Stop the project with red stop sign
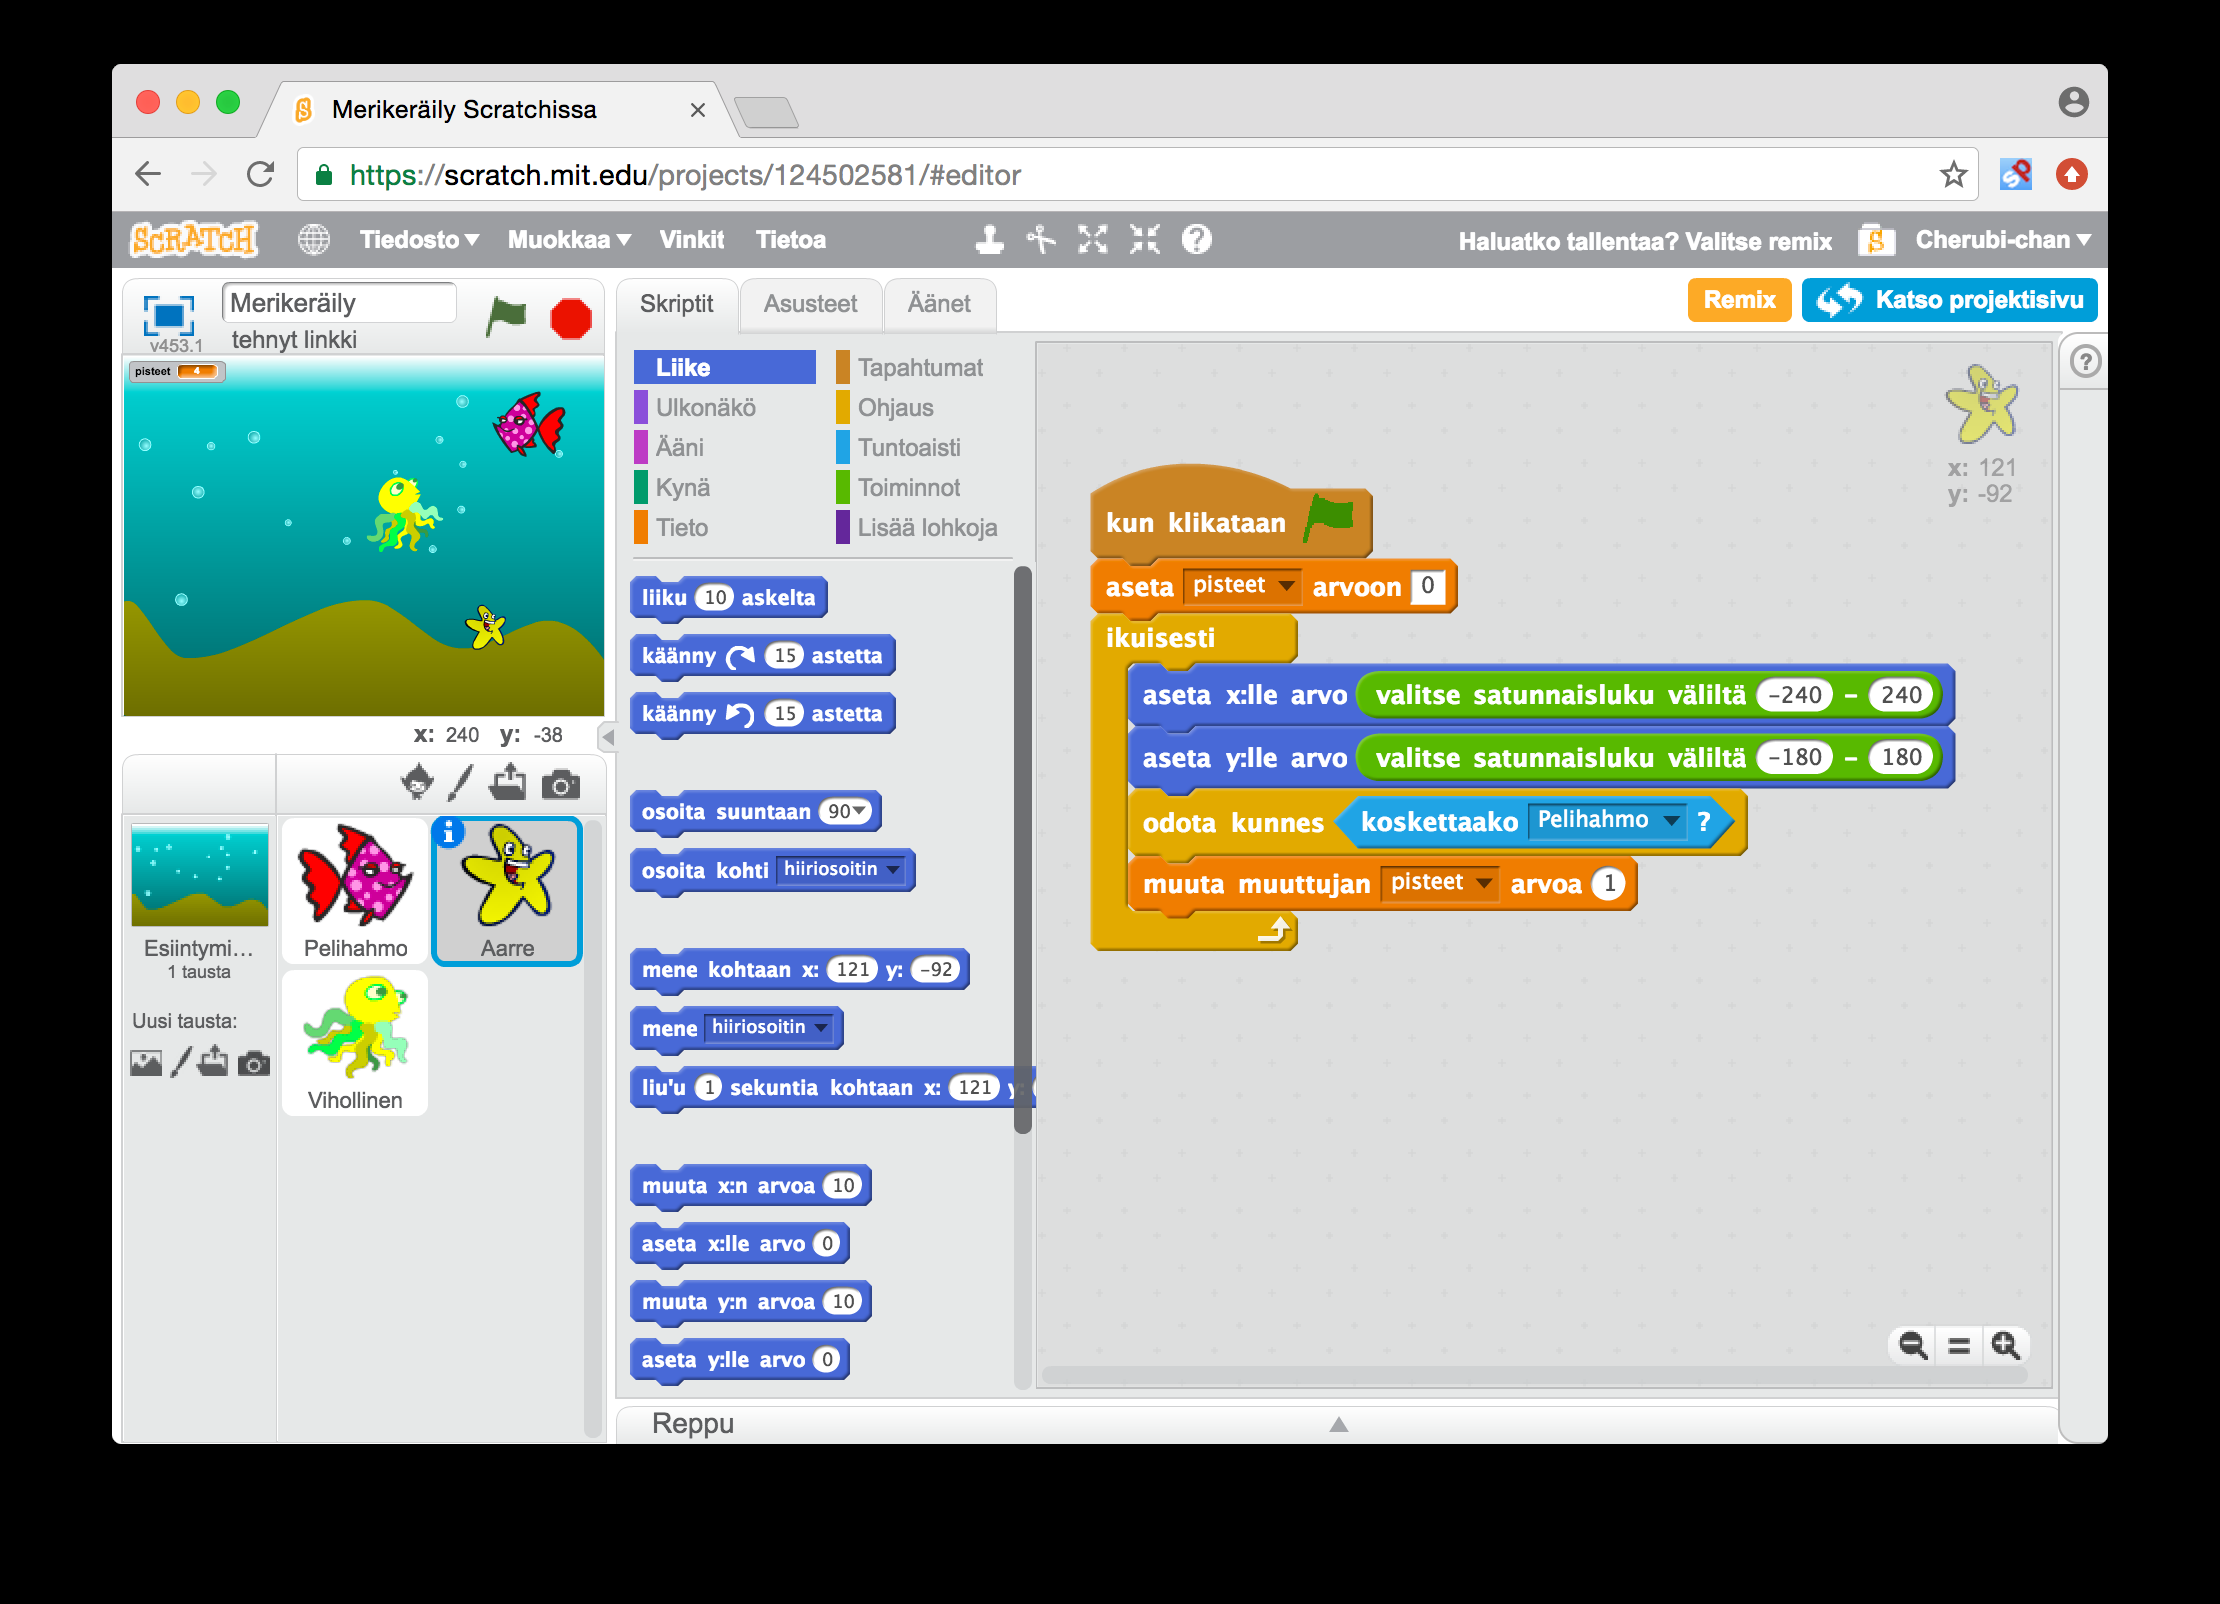The height and width of the screenshot is (1604, 2220). [571, 319]
